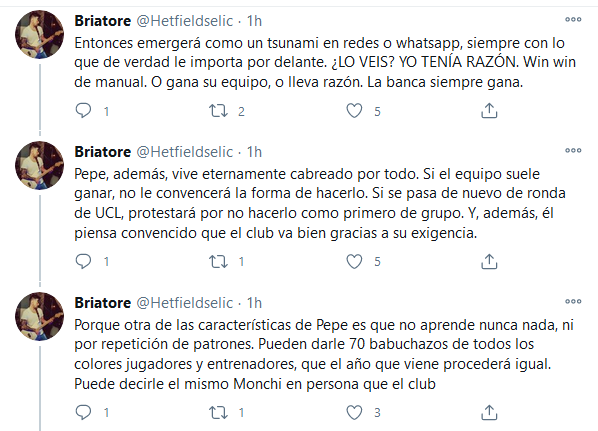Reply to the tweet mentioning Monchi
Screen dimensions: 598x431
[83, 412]
